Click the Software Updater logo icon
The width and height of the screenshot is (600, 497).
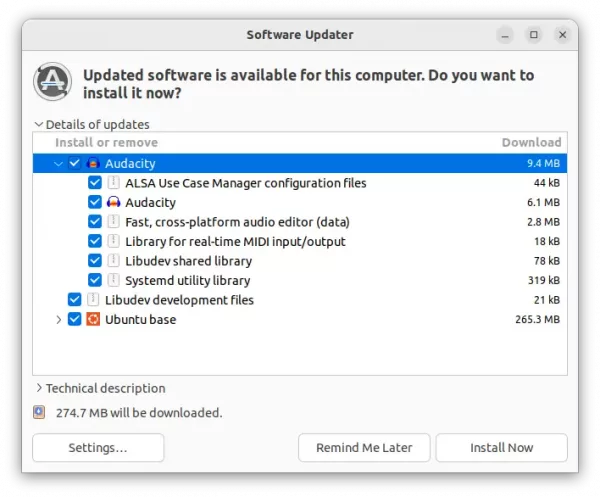tap(52, 81)
